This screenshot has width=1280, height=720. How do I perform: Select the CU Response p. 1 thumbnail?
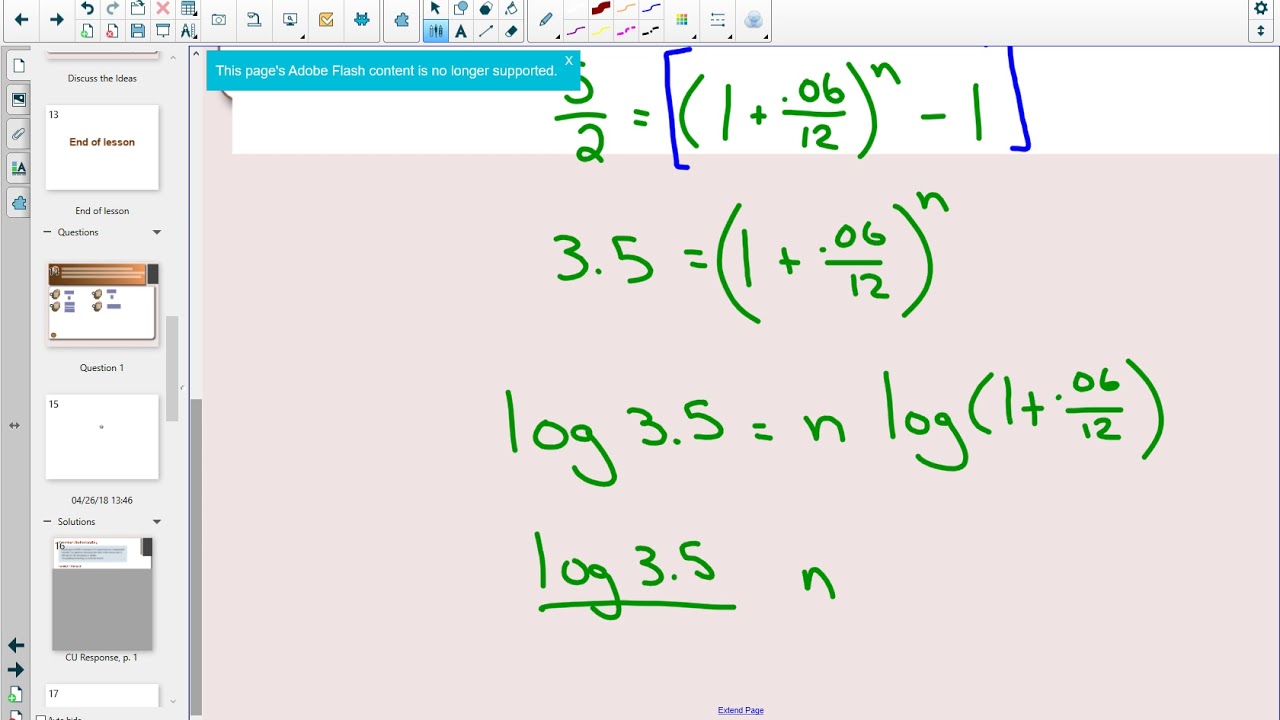[102, 594]
